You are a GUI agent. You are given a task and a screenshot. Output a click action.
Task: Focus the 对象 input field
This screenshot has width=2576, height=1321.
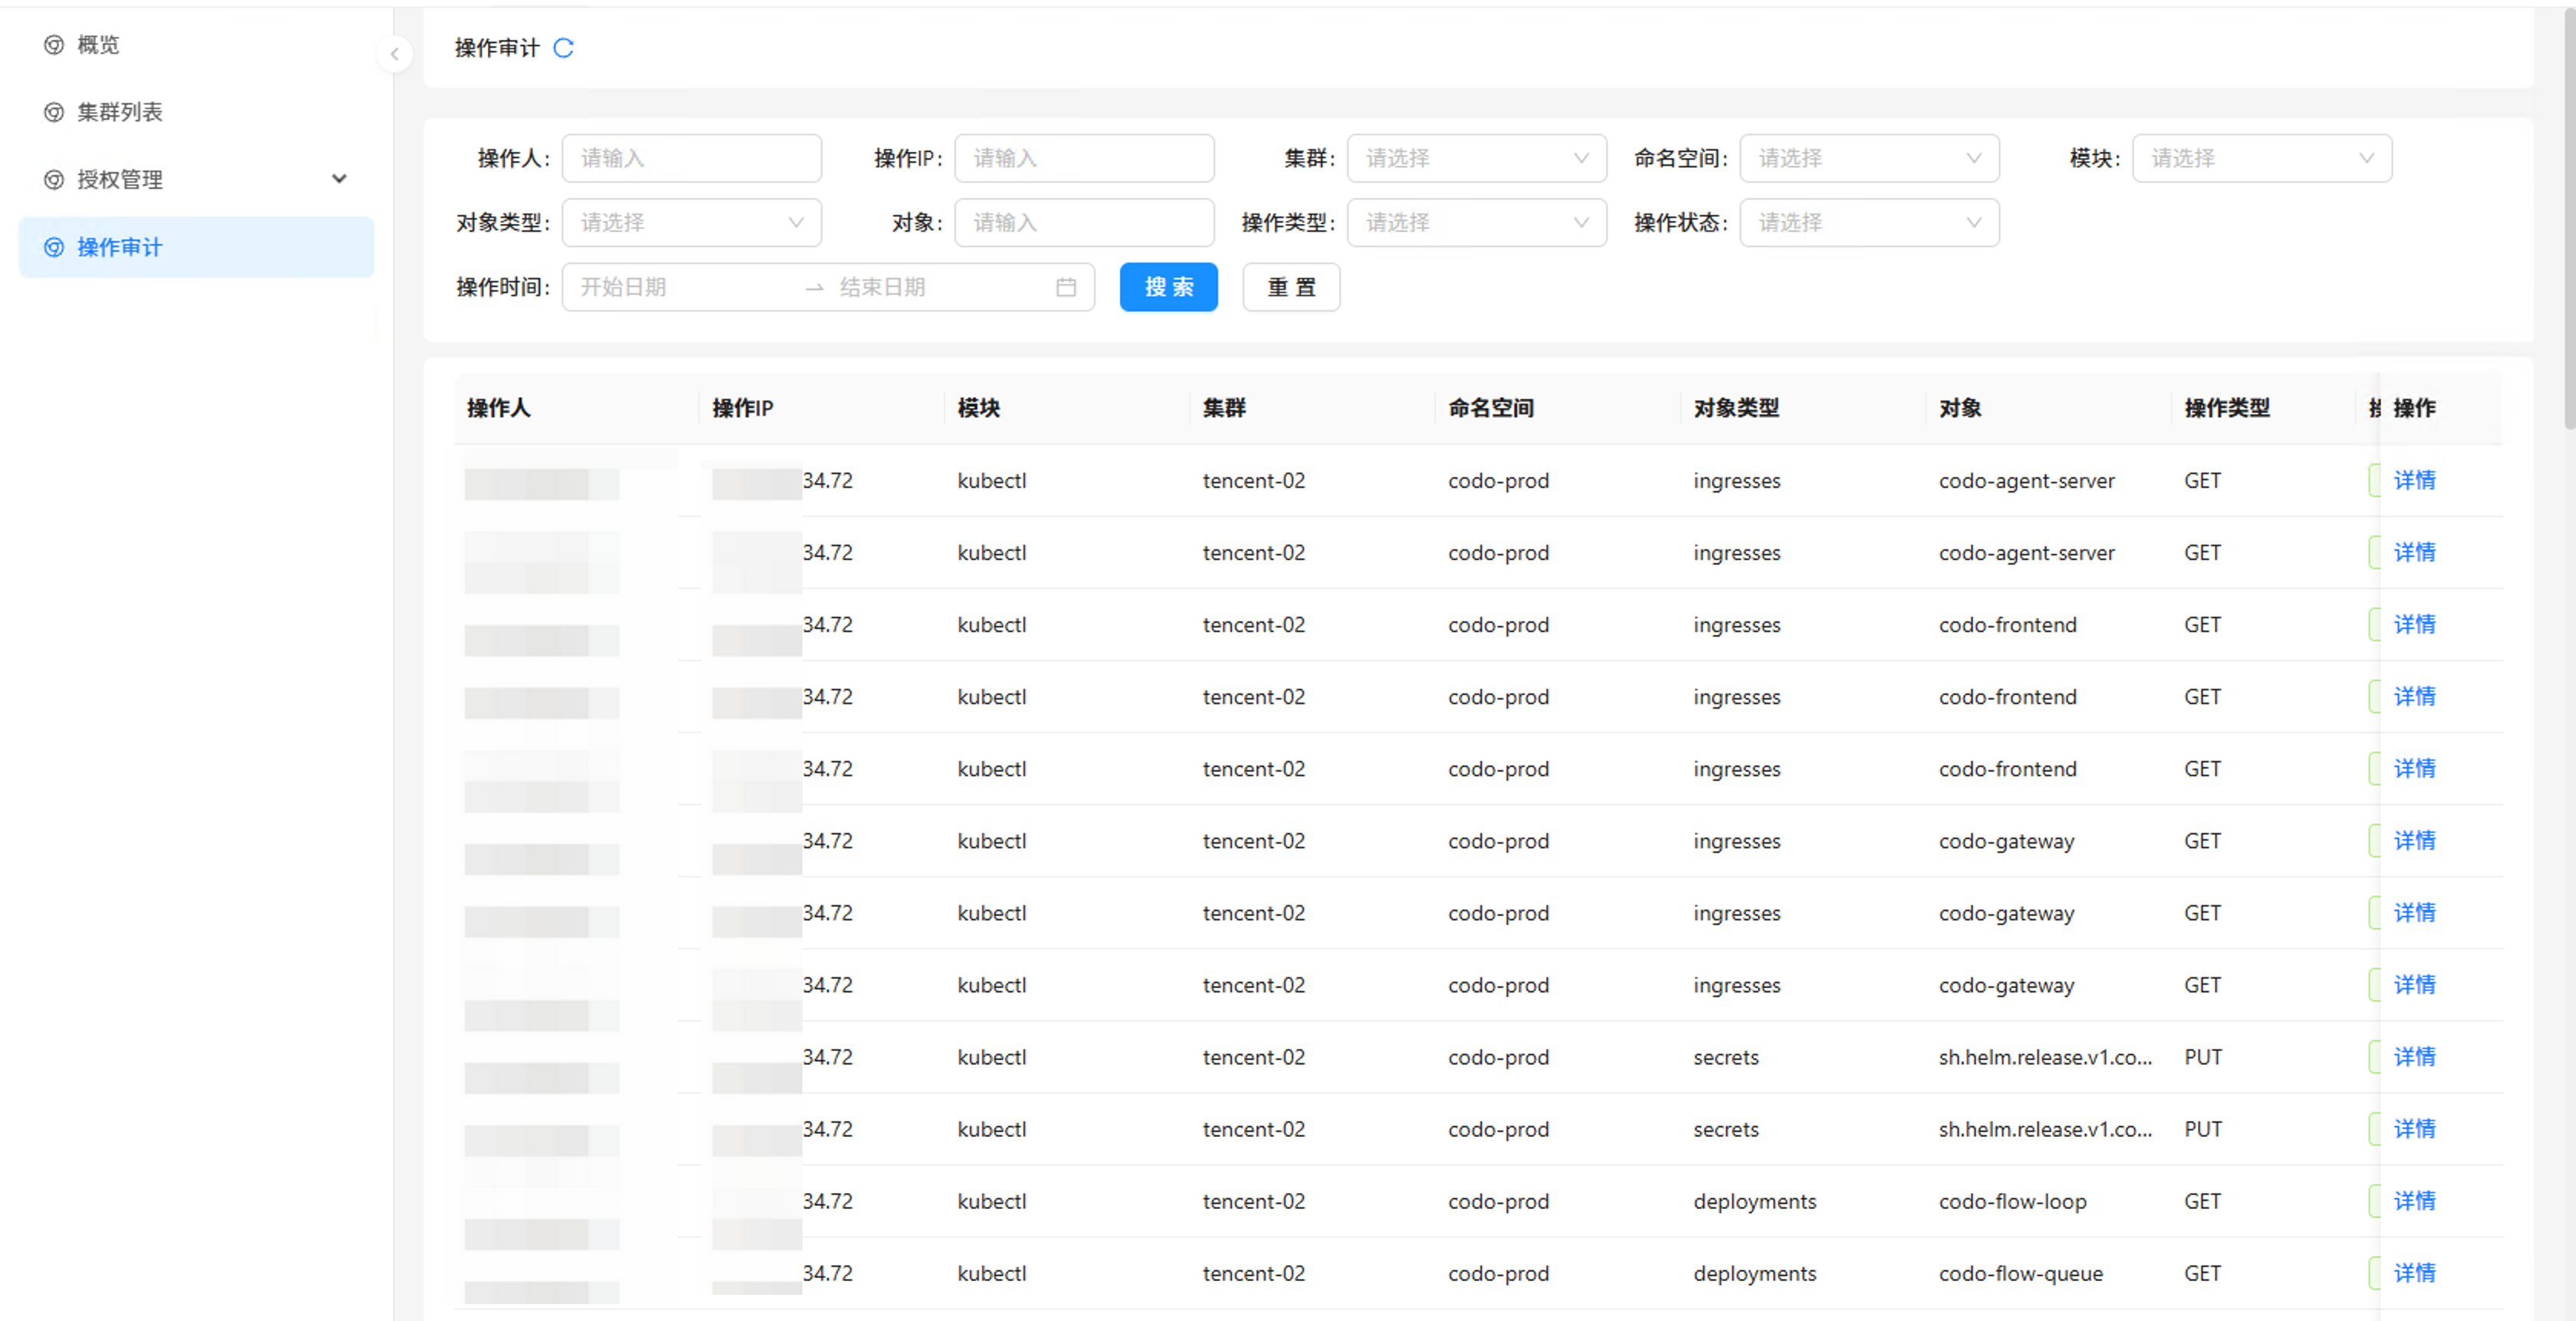click(x=1084, y=223)
